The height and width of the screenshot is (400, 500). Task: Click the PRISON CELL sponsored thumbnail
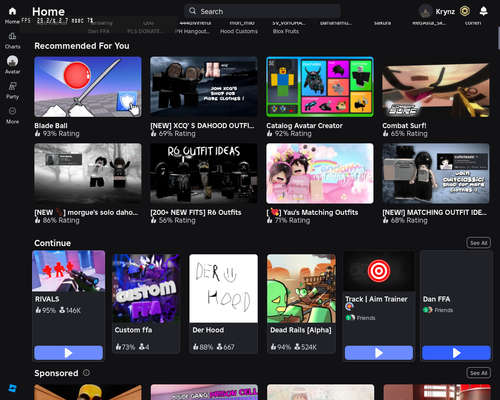[x=204, y=392]
